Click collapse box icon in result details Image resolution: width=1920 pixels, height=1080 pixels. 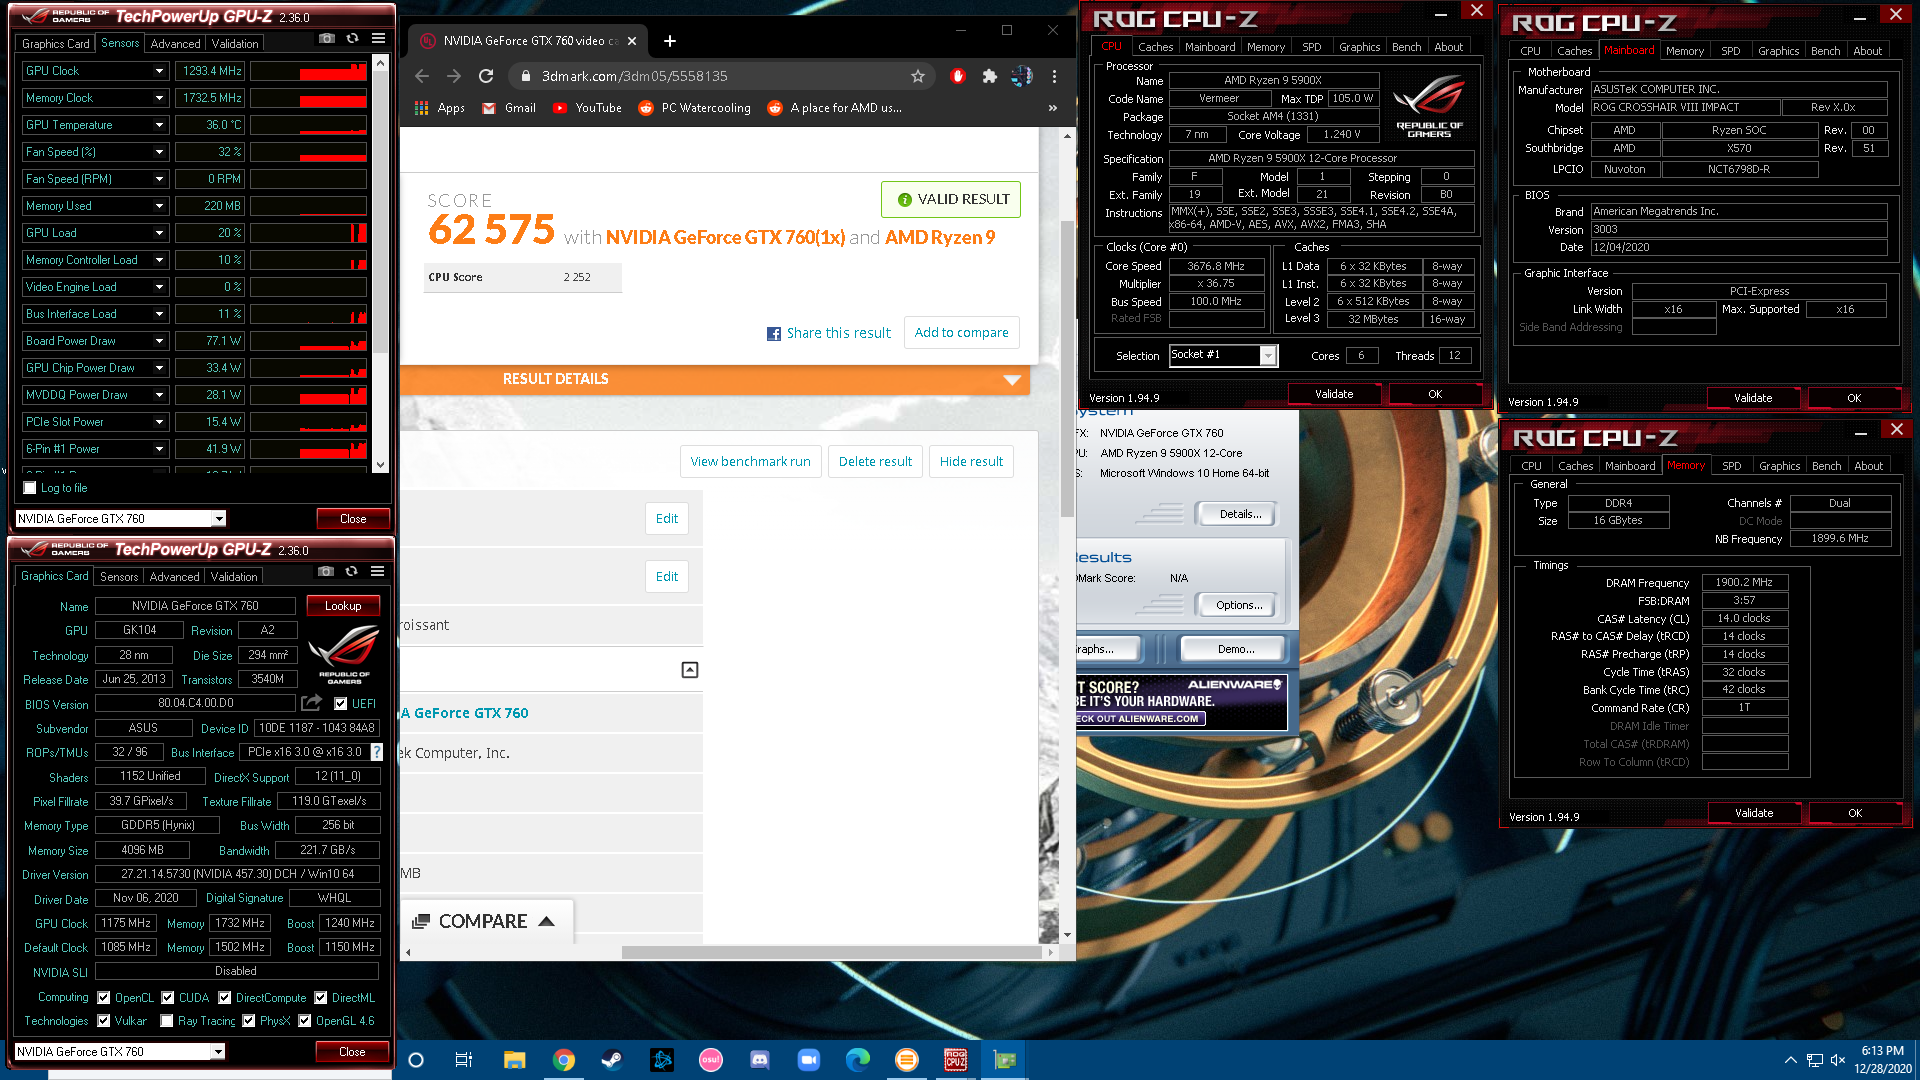690,670
